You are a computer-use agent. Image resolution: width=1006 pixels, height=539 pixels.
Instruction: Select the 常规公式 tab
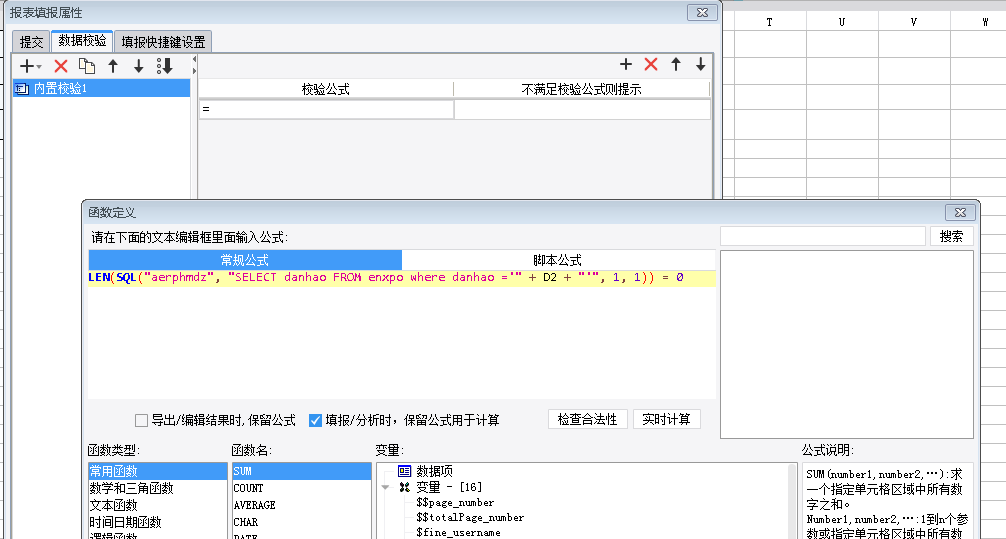(x=245, y=260)
